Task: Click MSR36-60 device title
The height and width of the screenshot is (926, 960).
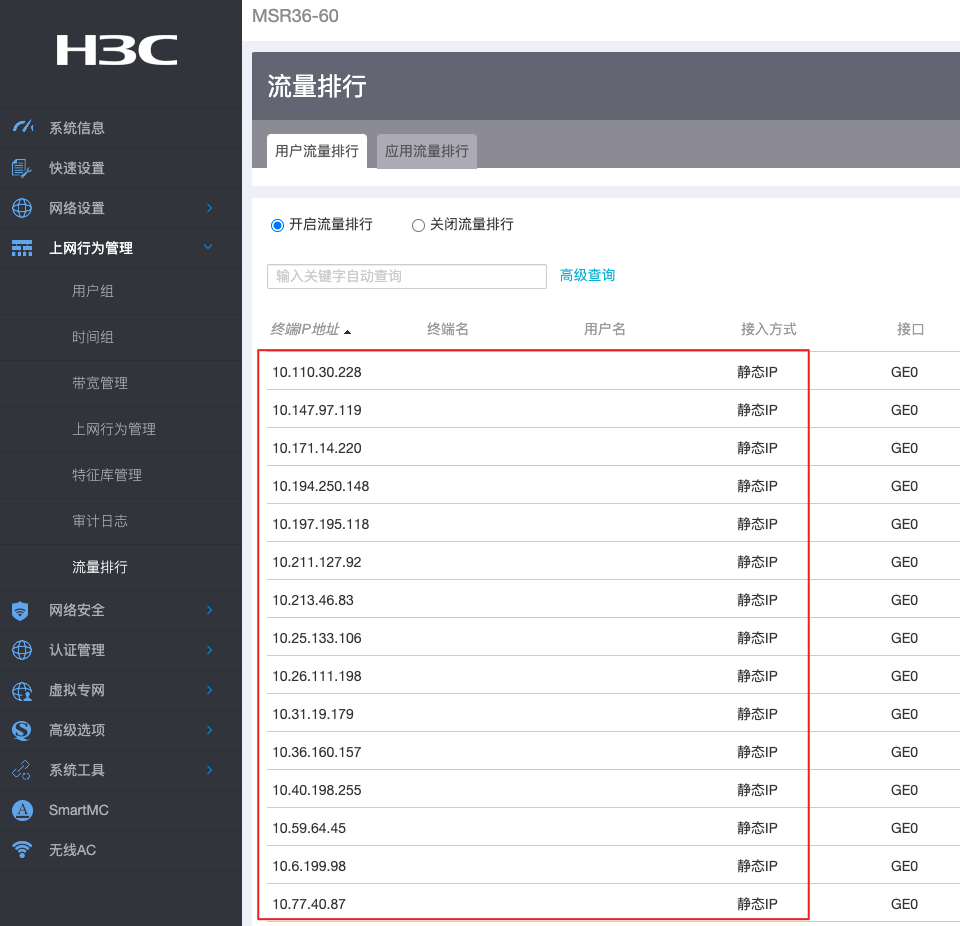Action: (295, 16)
